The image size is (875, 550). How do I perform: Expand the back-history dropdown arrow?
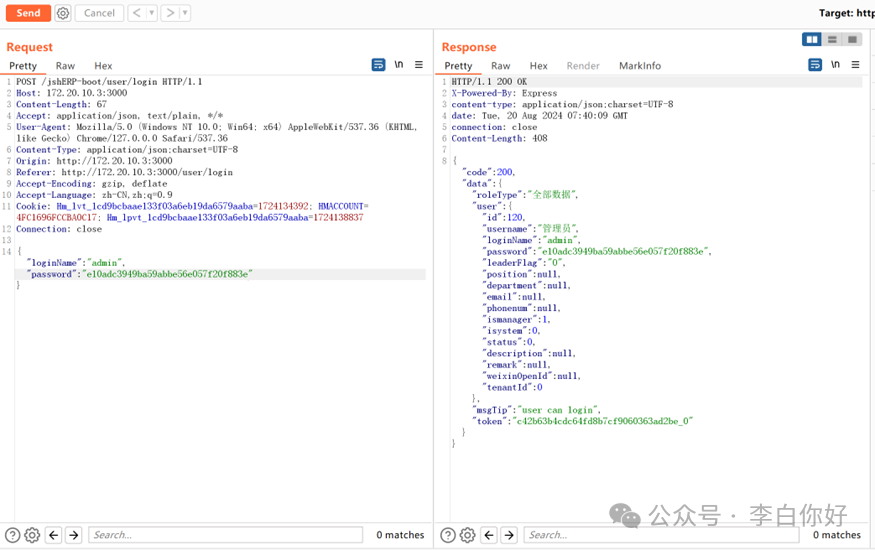pyautogui.click(x=151, y=13)
